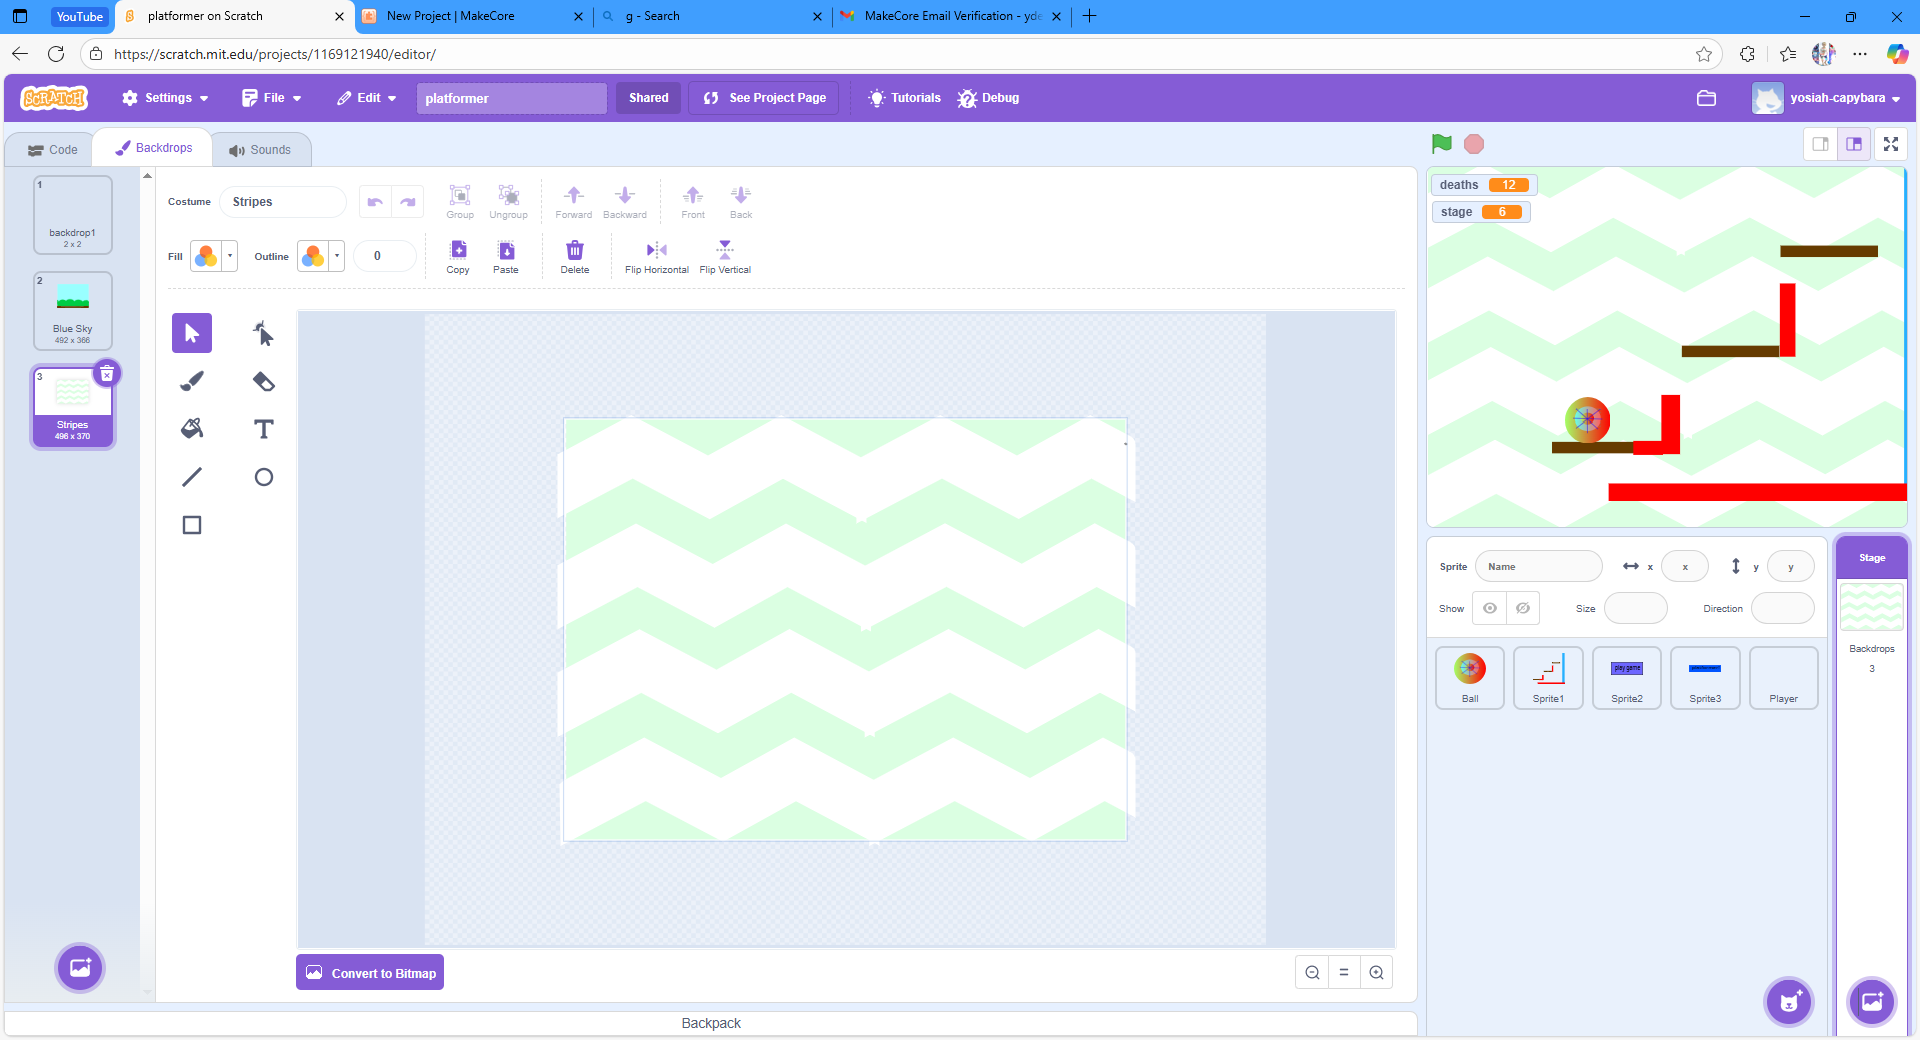Viewport: 1920px width, 1040px height.
Task: Switch to small stage layout
Action: pos(1821,144)
